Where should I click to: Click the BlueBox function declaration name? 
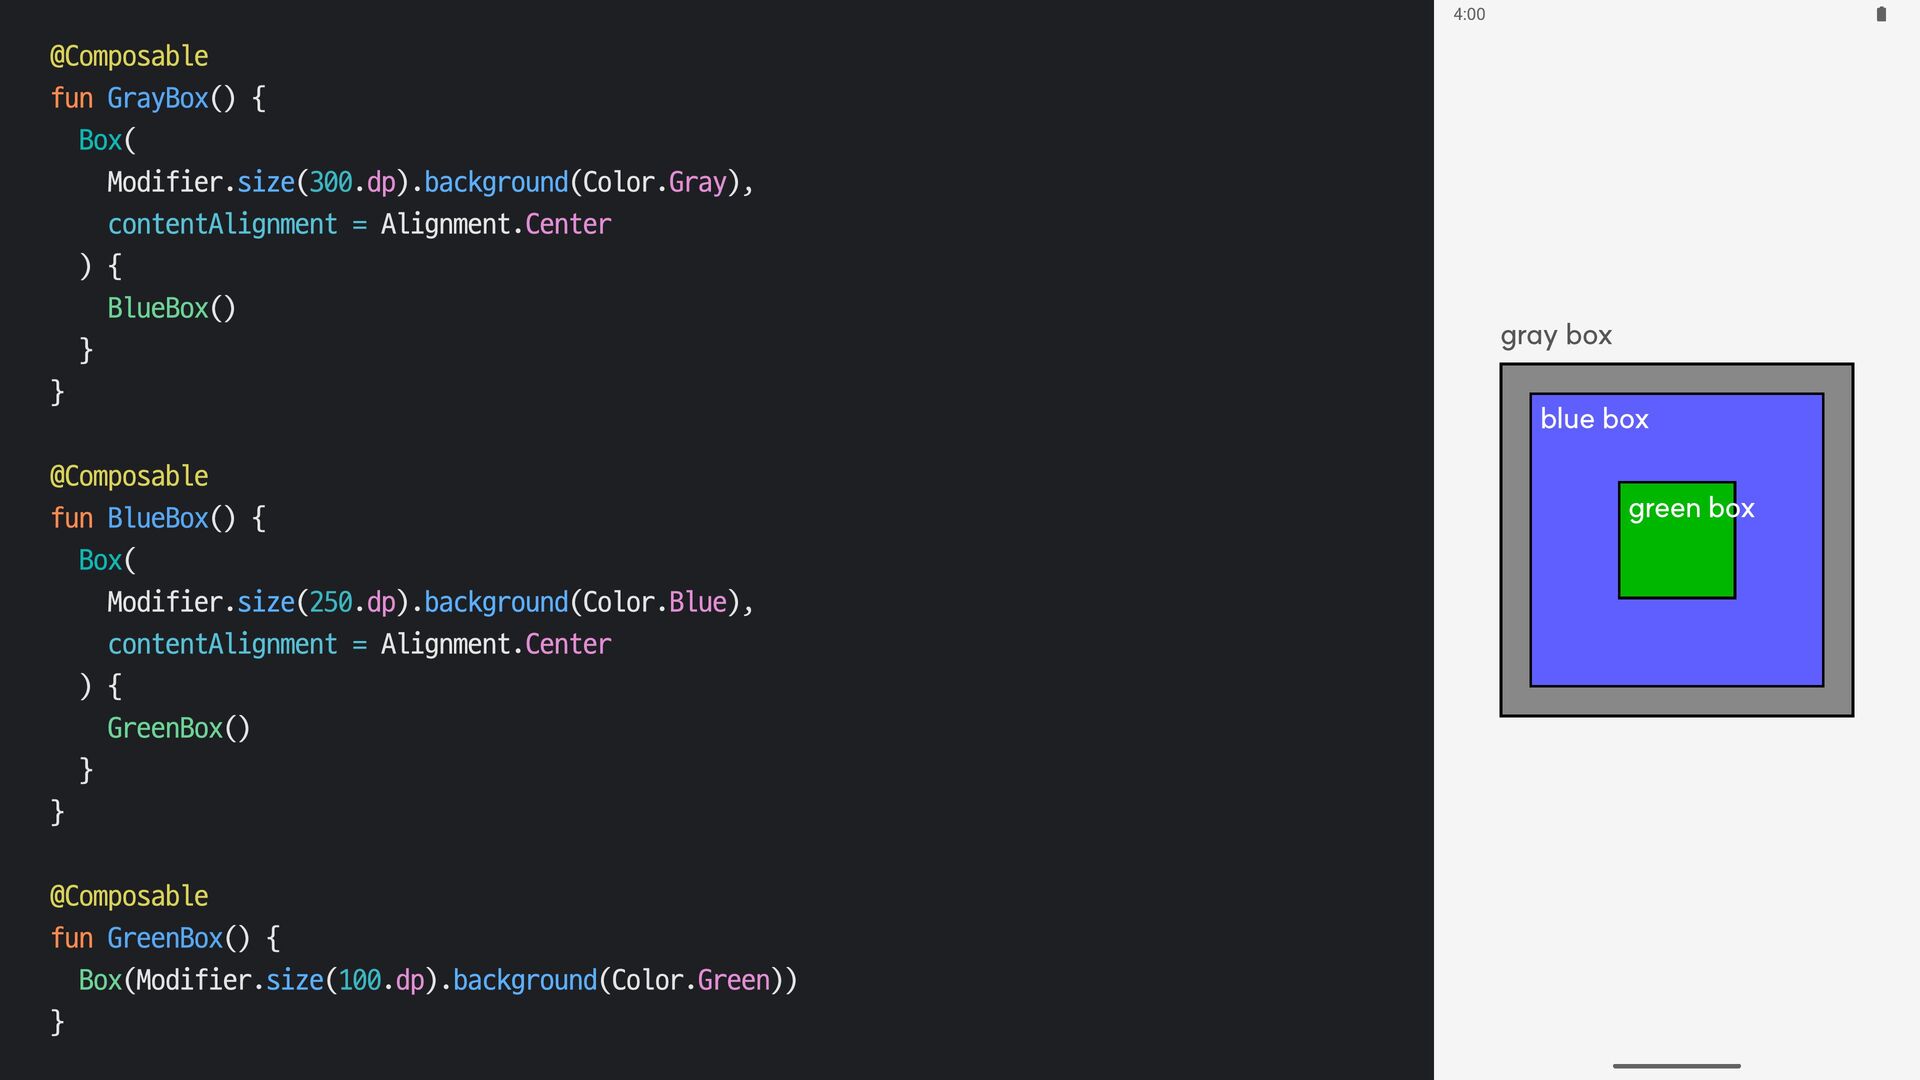point(157,518)
